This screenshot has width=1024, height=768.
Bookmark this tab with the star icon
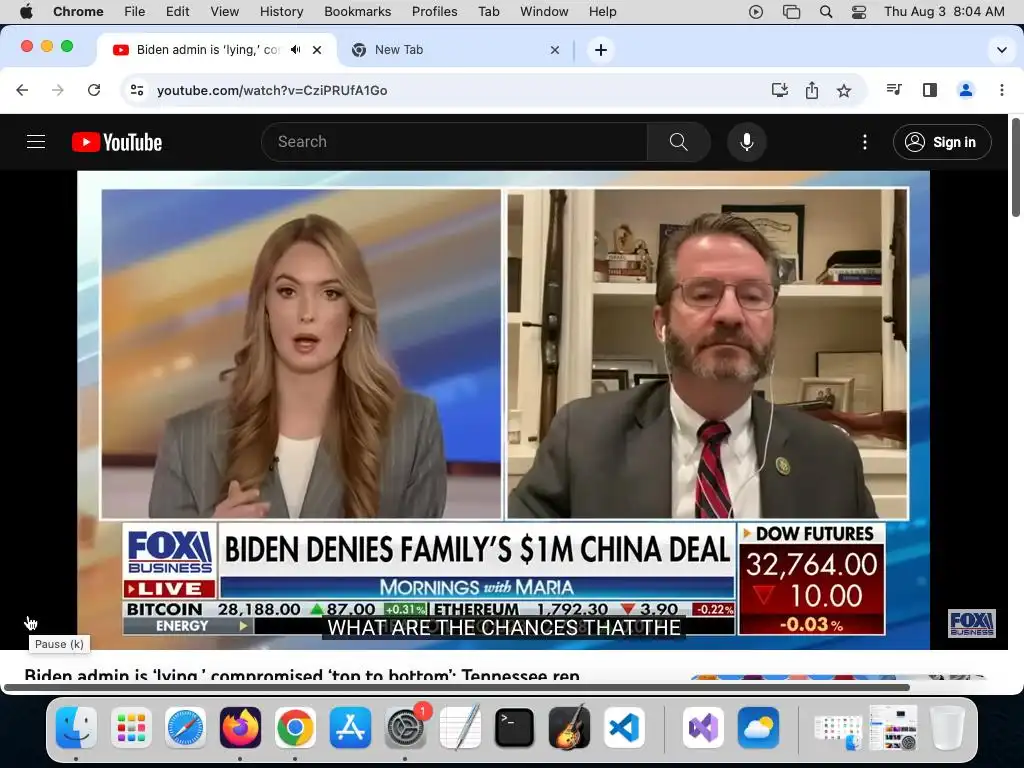(x=844, y=90)
